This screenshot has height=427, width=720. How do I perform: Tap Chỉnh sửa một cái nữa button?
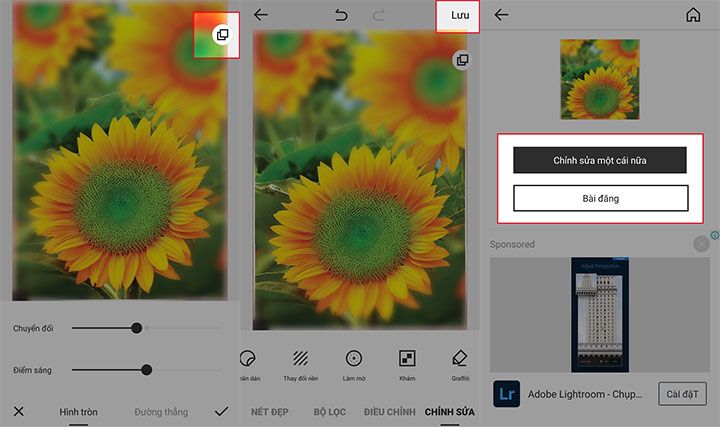[x=600, y=160]
